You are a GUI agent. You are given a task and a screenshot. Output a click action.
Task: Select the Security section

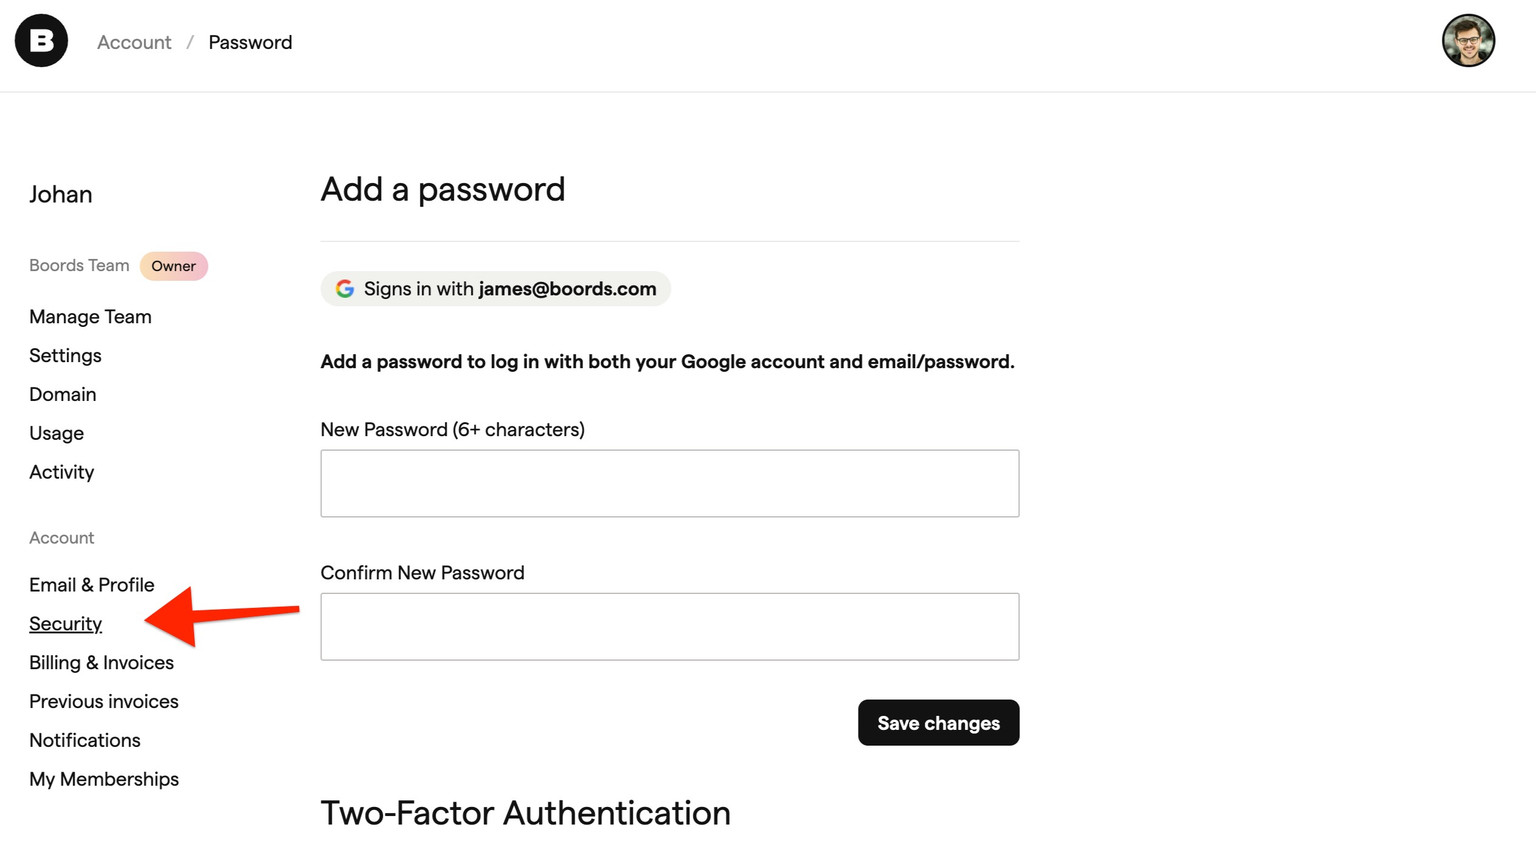point(65,623)
